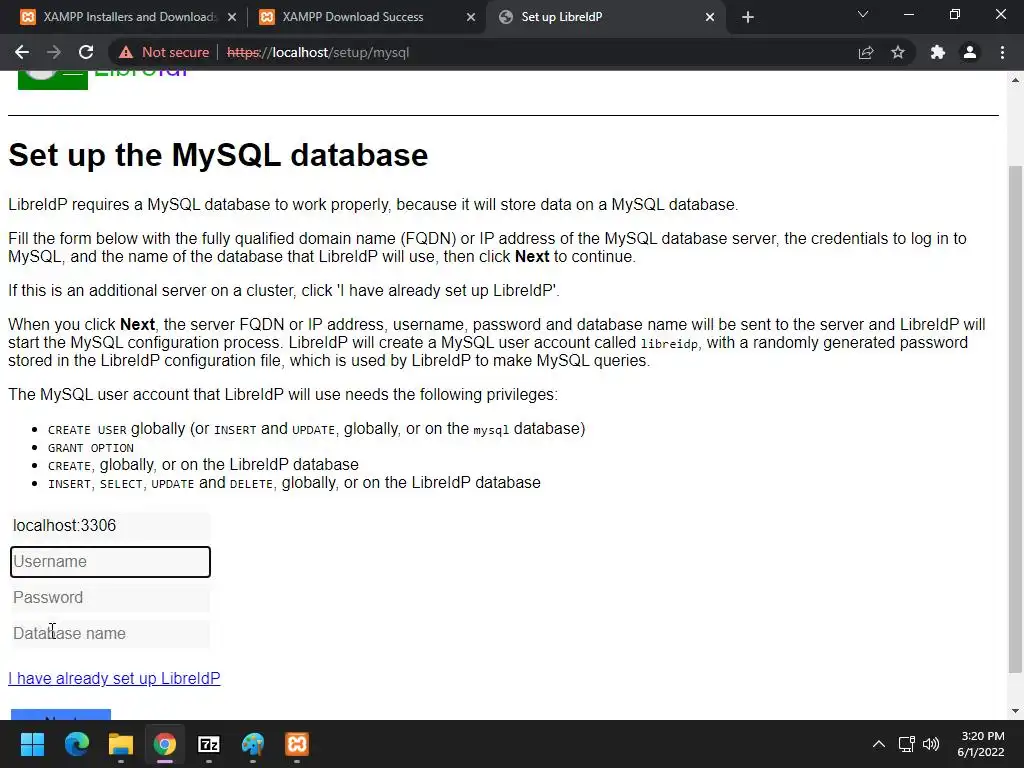Open a new browser tab
Screen dimensions: 1024x768
748,17
